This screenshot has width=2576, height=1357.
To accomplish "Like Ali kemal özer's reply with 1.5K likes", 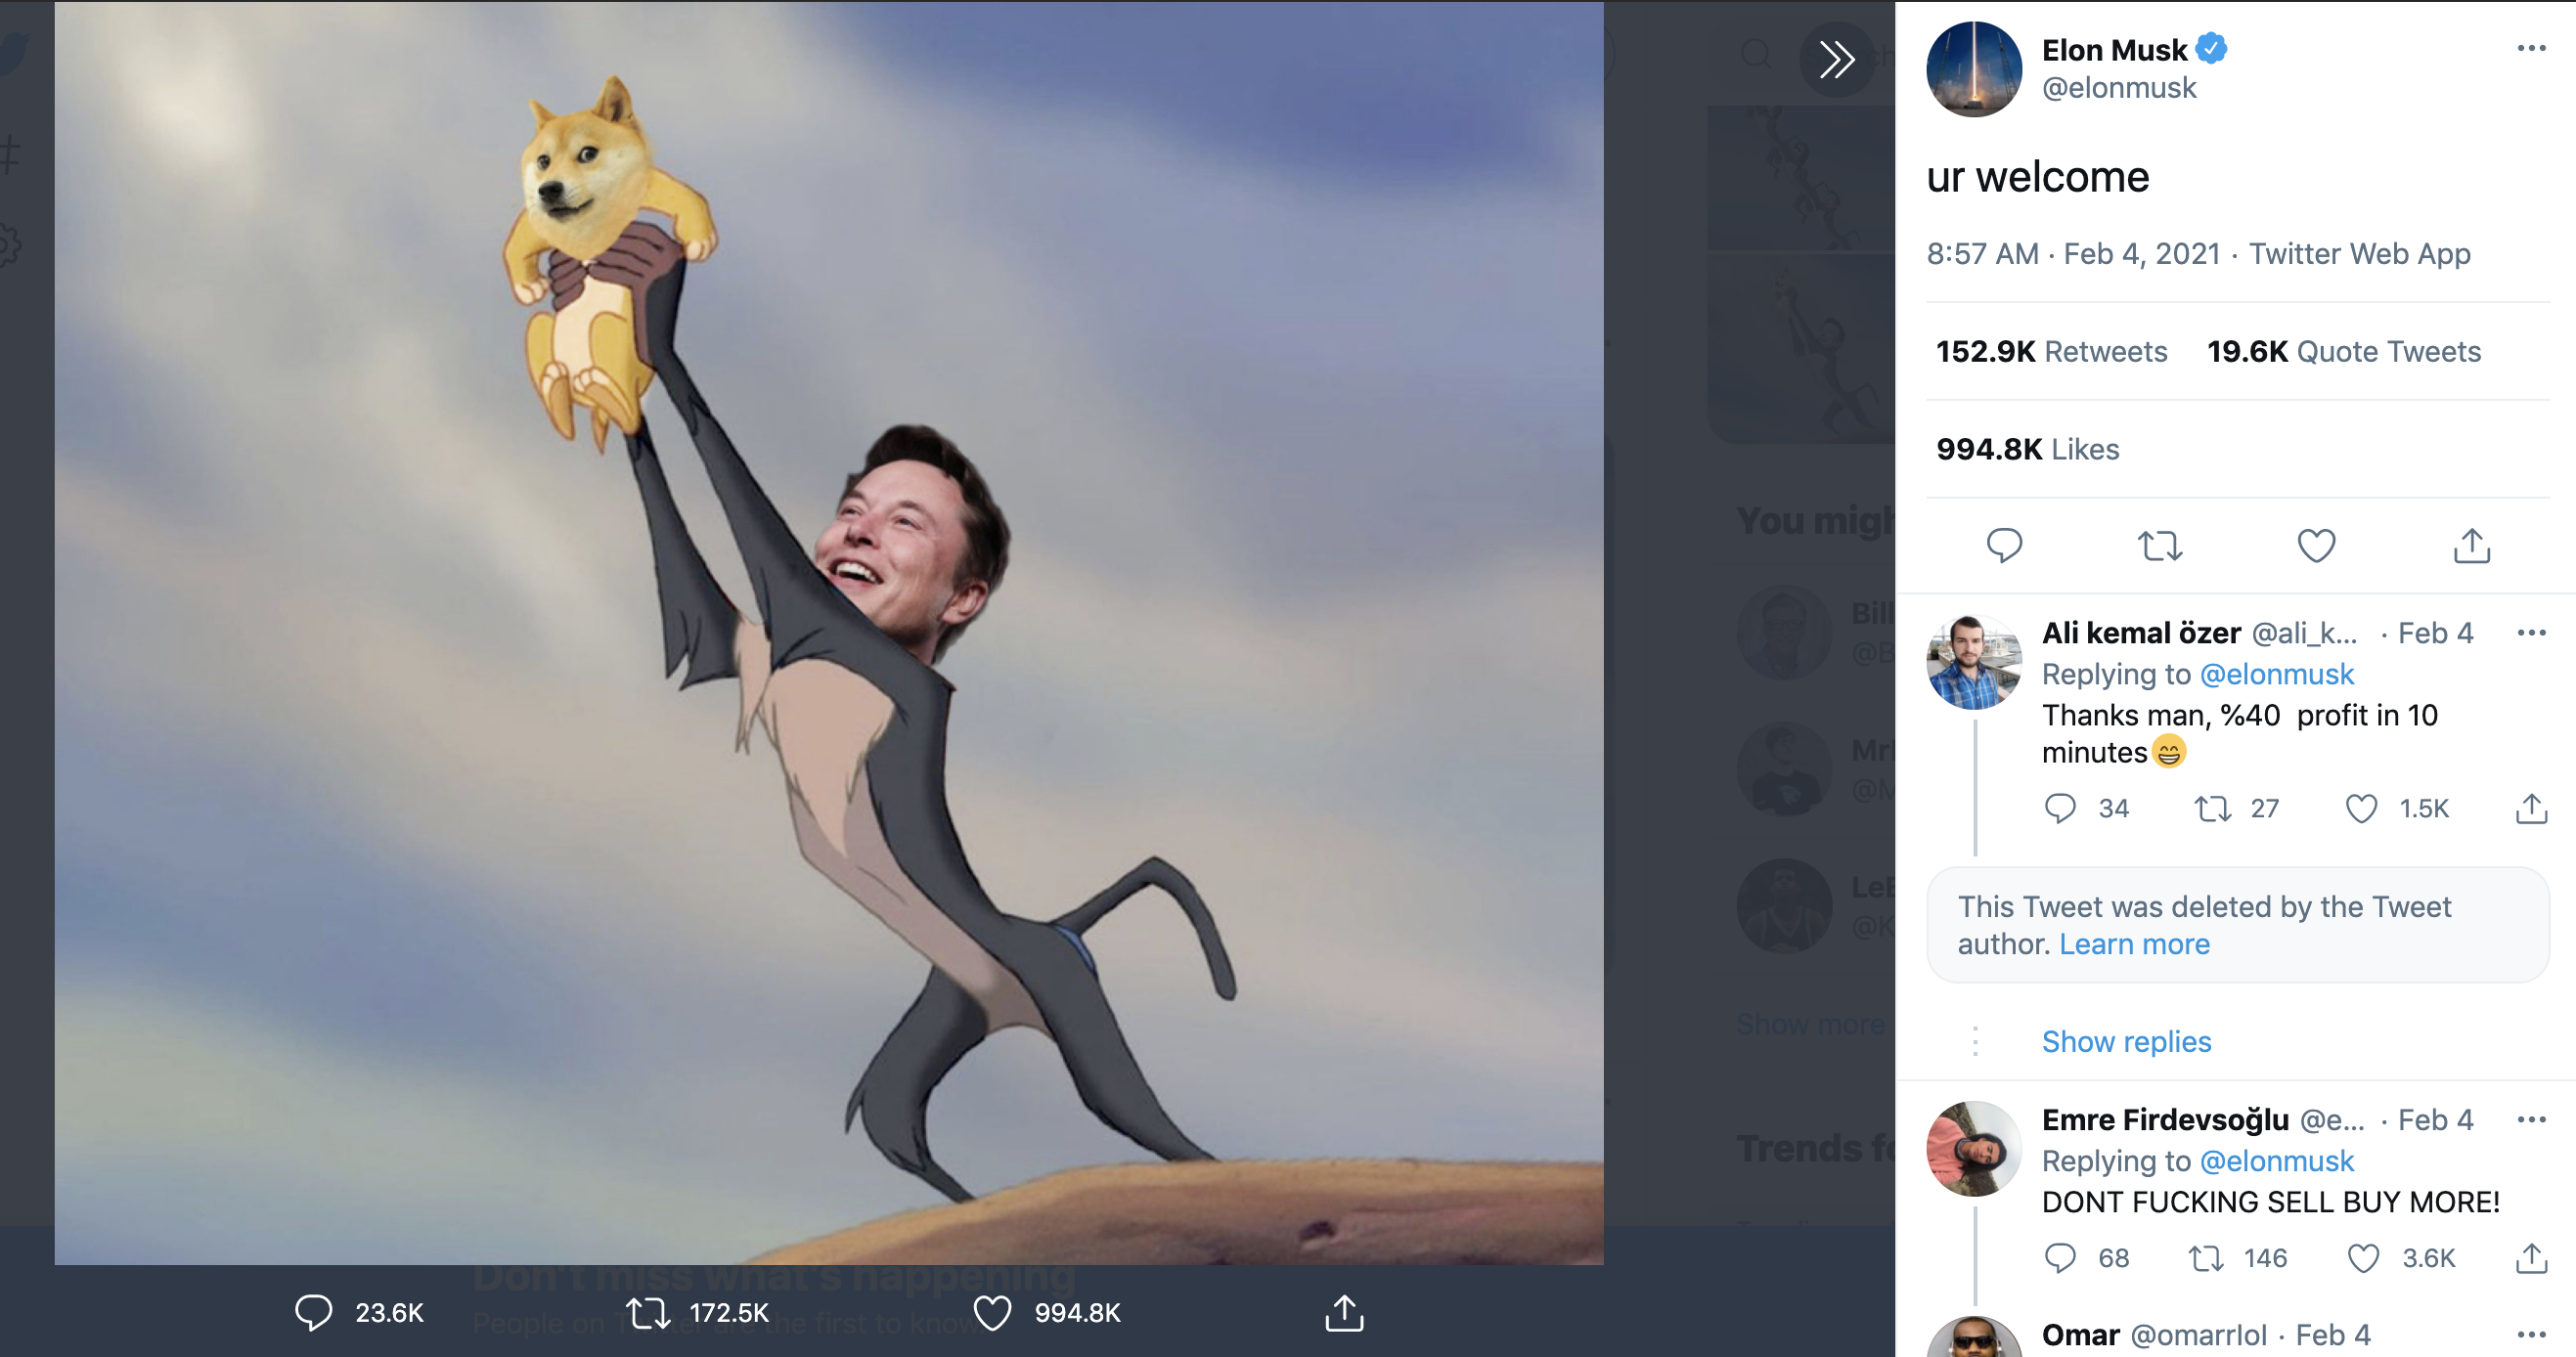I will click(2361, 808).
